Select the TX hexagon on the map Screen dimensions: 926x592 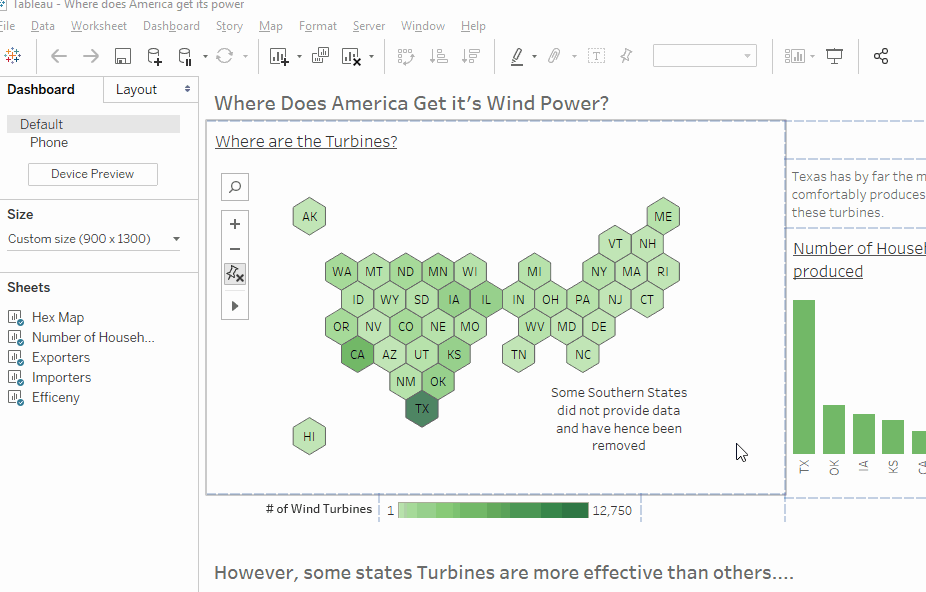coord(422,409)
